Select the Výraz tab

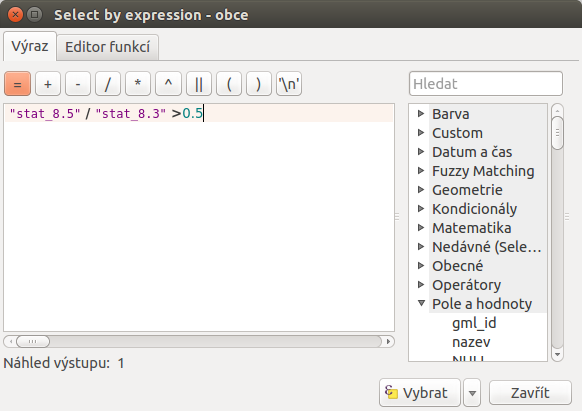[x=30, y=46]
